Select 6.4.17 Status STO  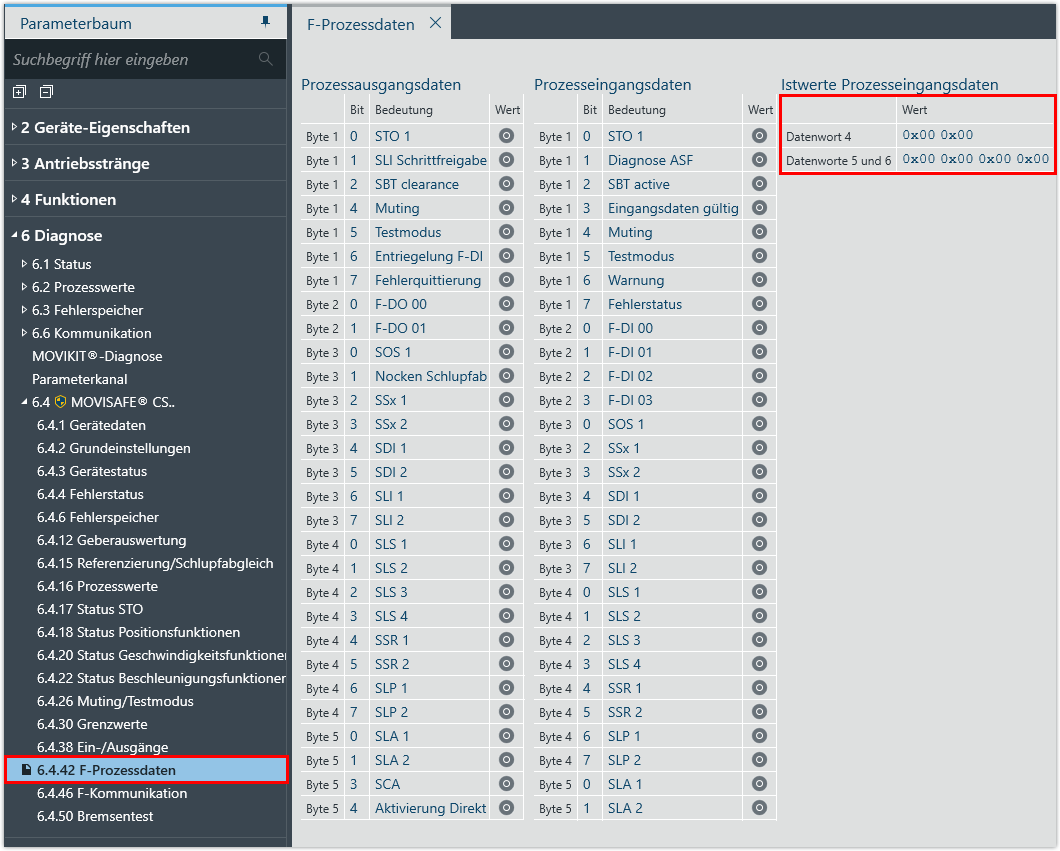(90, 609)
